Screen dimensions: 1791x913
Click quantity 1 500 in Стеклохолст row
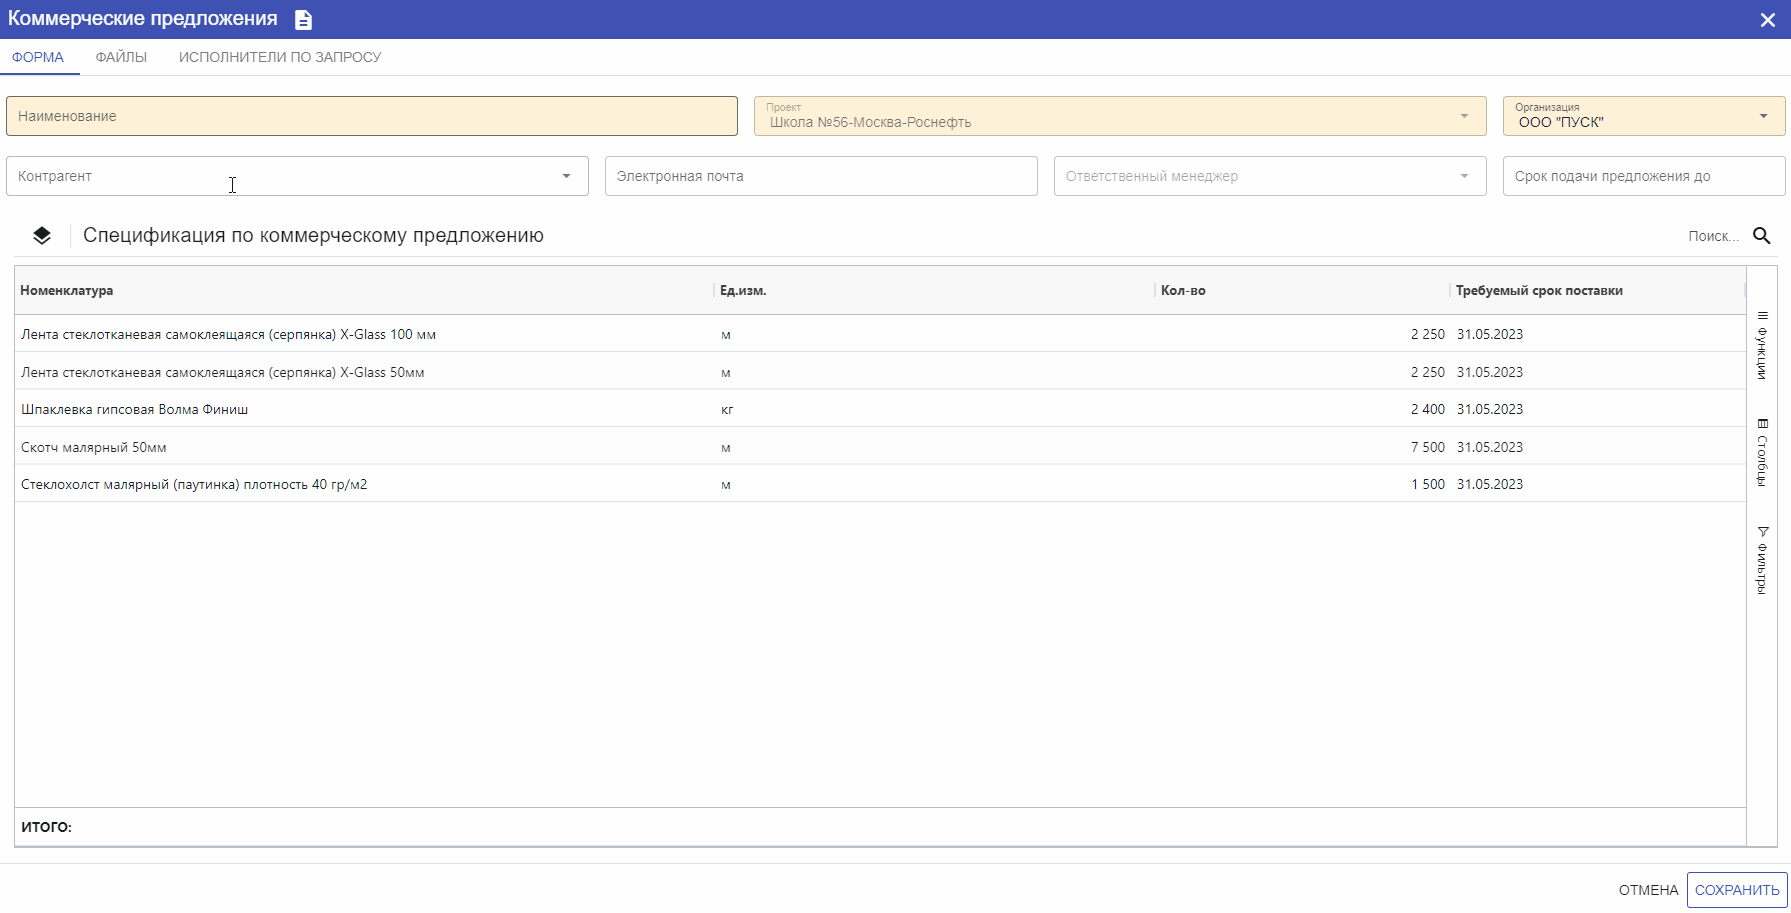(1428, 484)
